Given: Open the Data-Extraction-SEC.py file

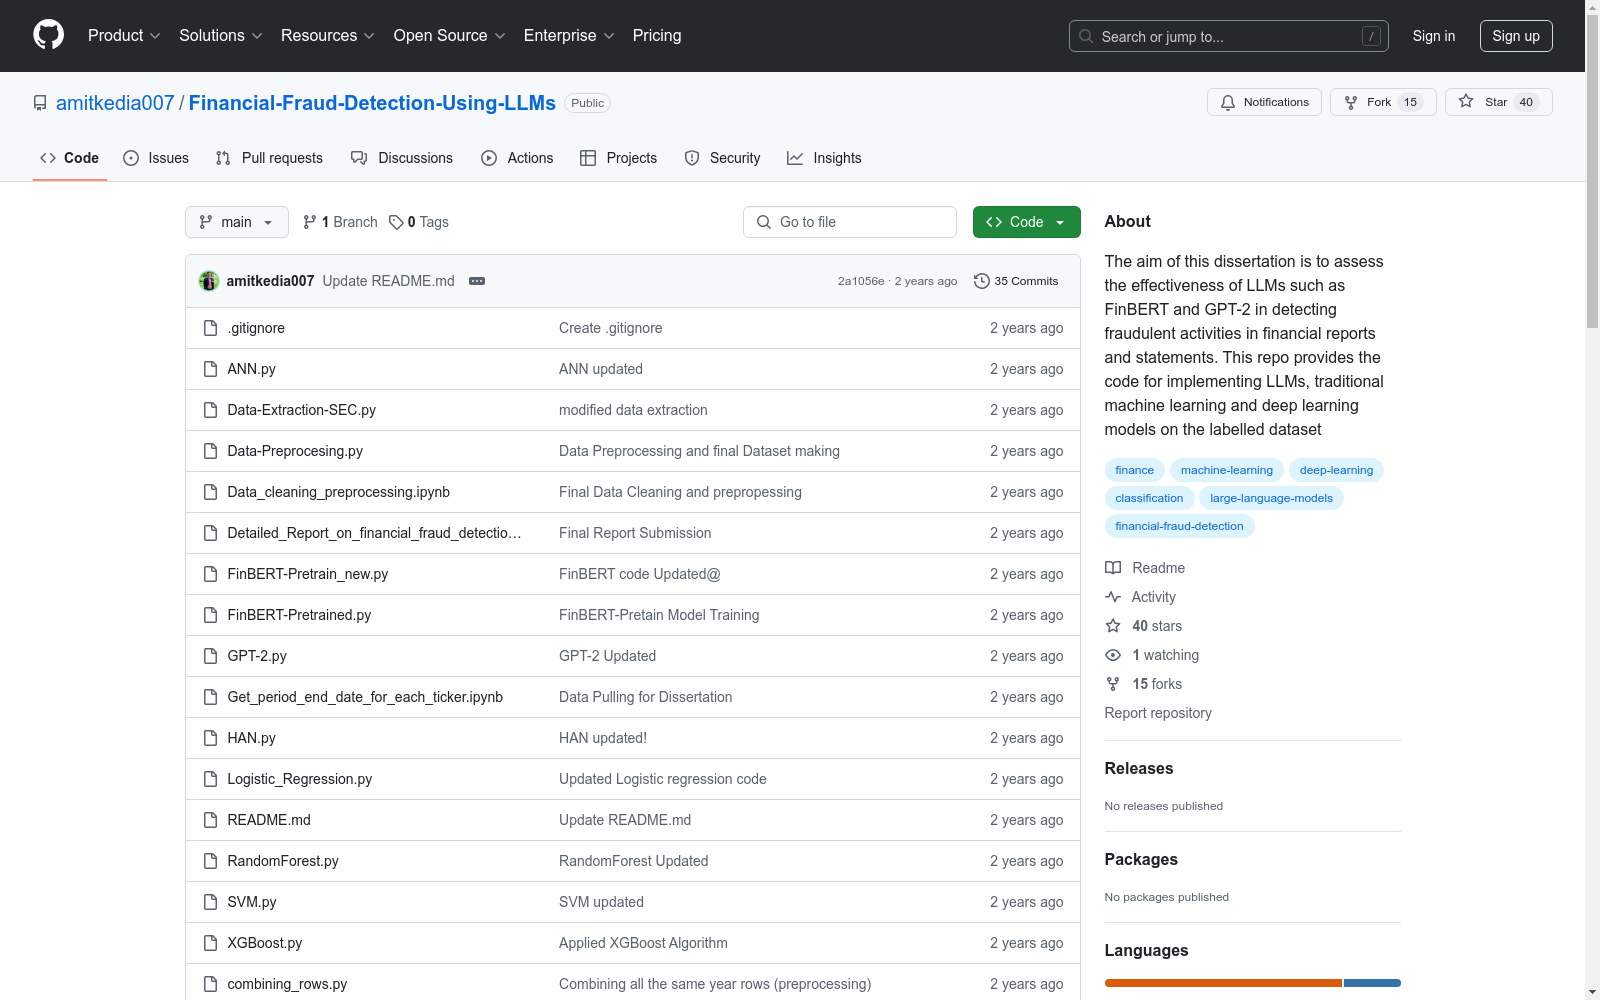Looking at the screenshot, I should tap(302, 410).
